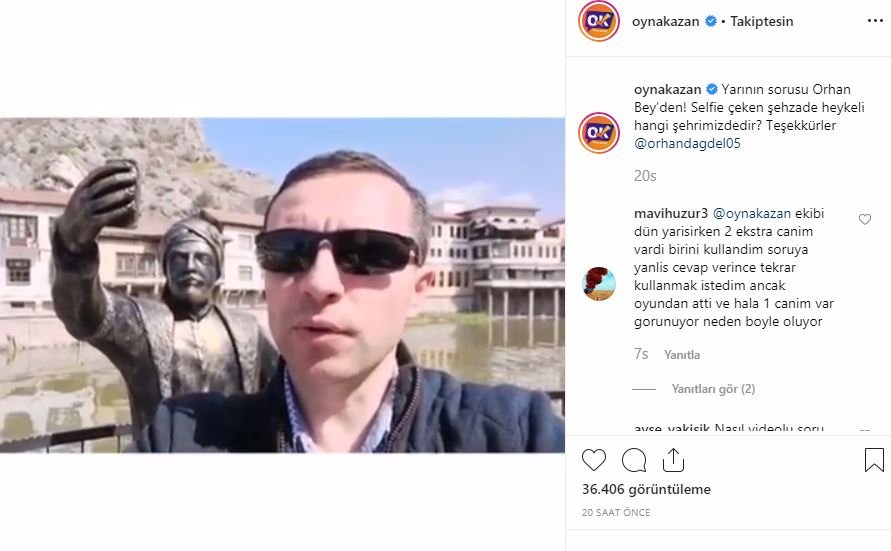Open the mavihuzur3 username link

(x=671, y=214)
